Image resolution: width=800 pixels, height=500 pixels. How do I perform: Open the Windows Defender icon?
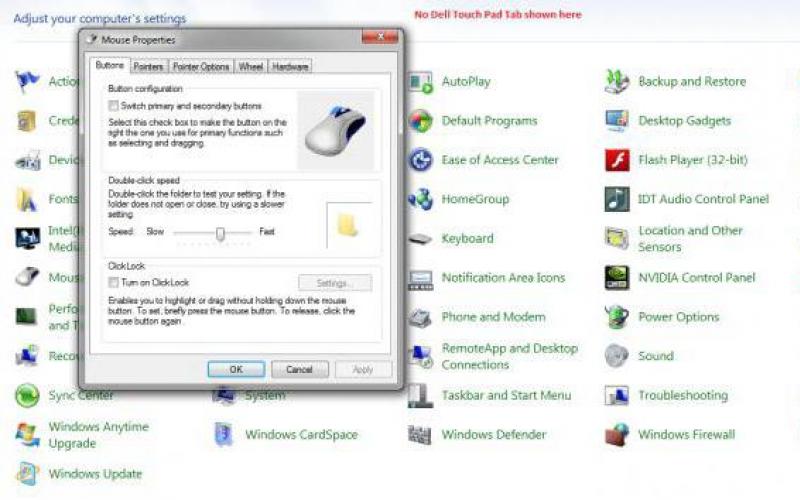[x=421, y=435]
